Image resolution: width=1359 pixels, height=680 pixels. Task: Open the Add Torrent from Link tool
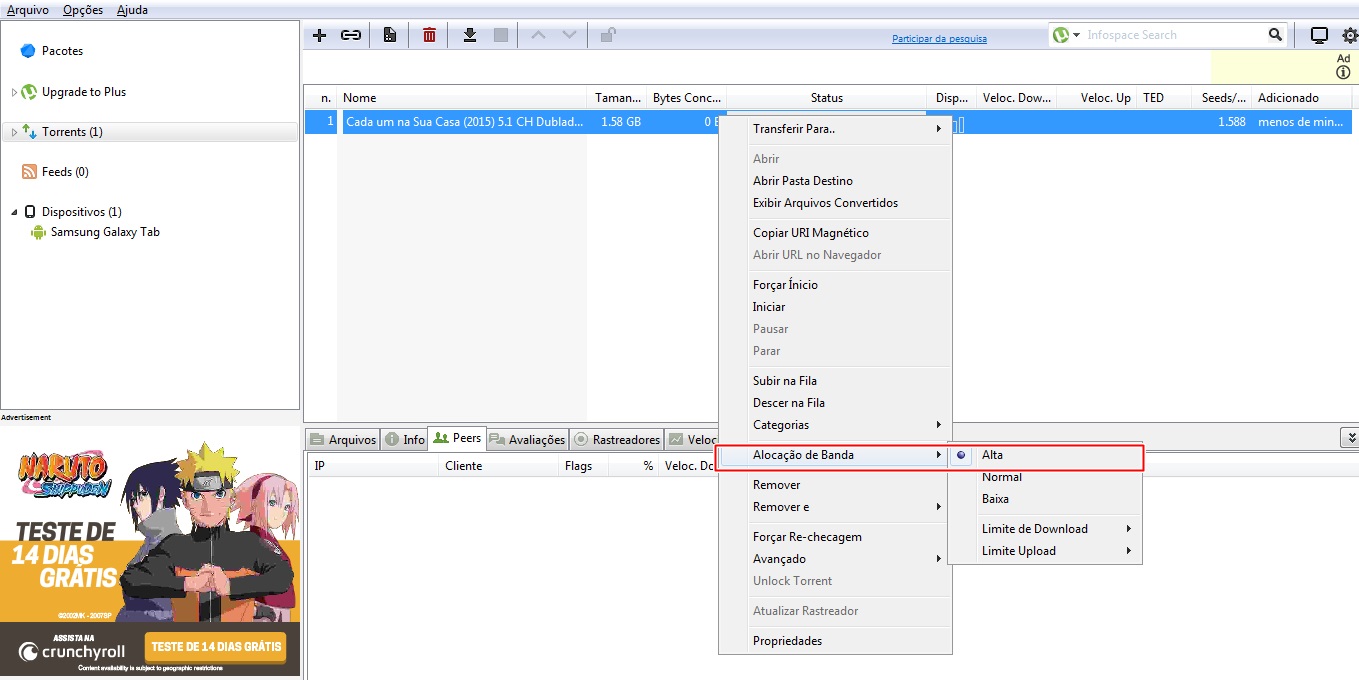(350, 34)
